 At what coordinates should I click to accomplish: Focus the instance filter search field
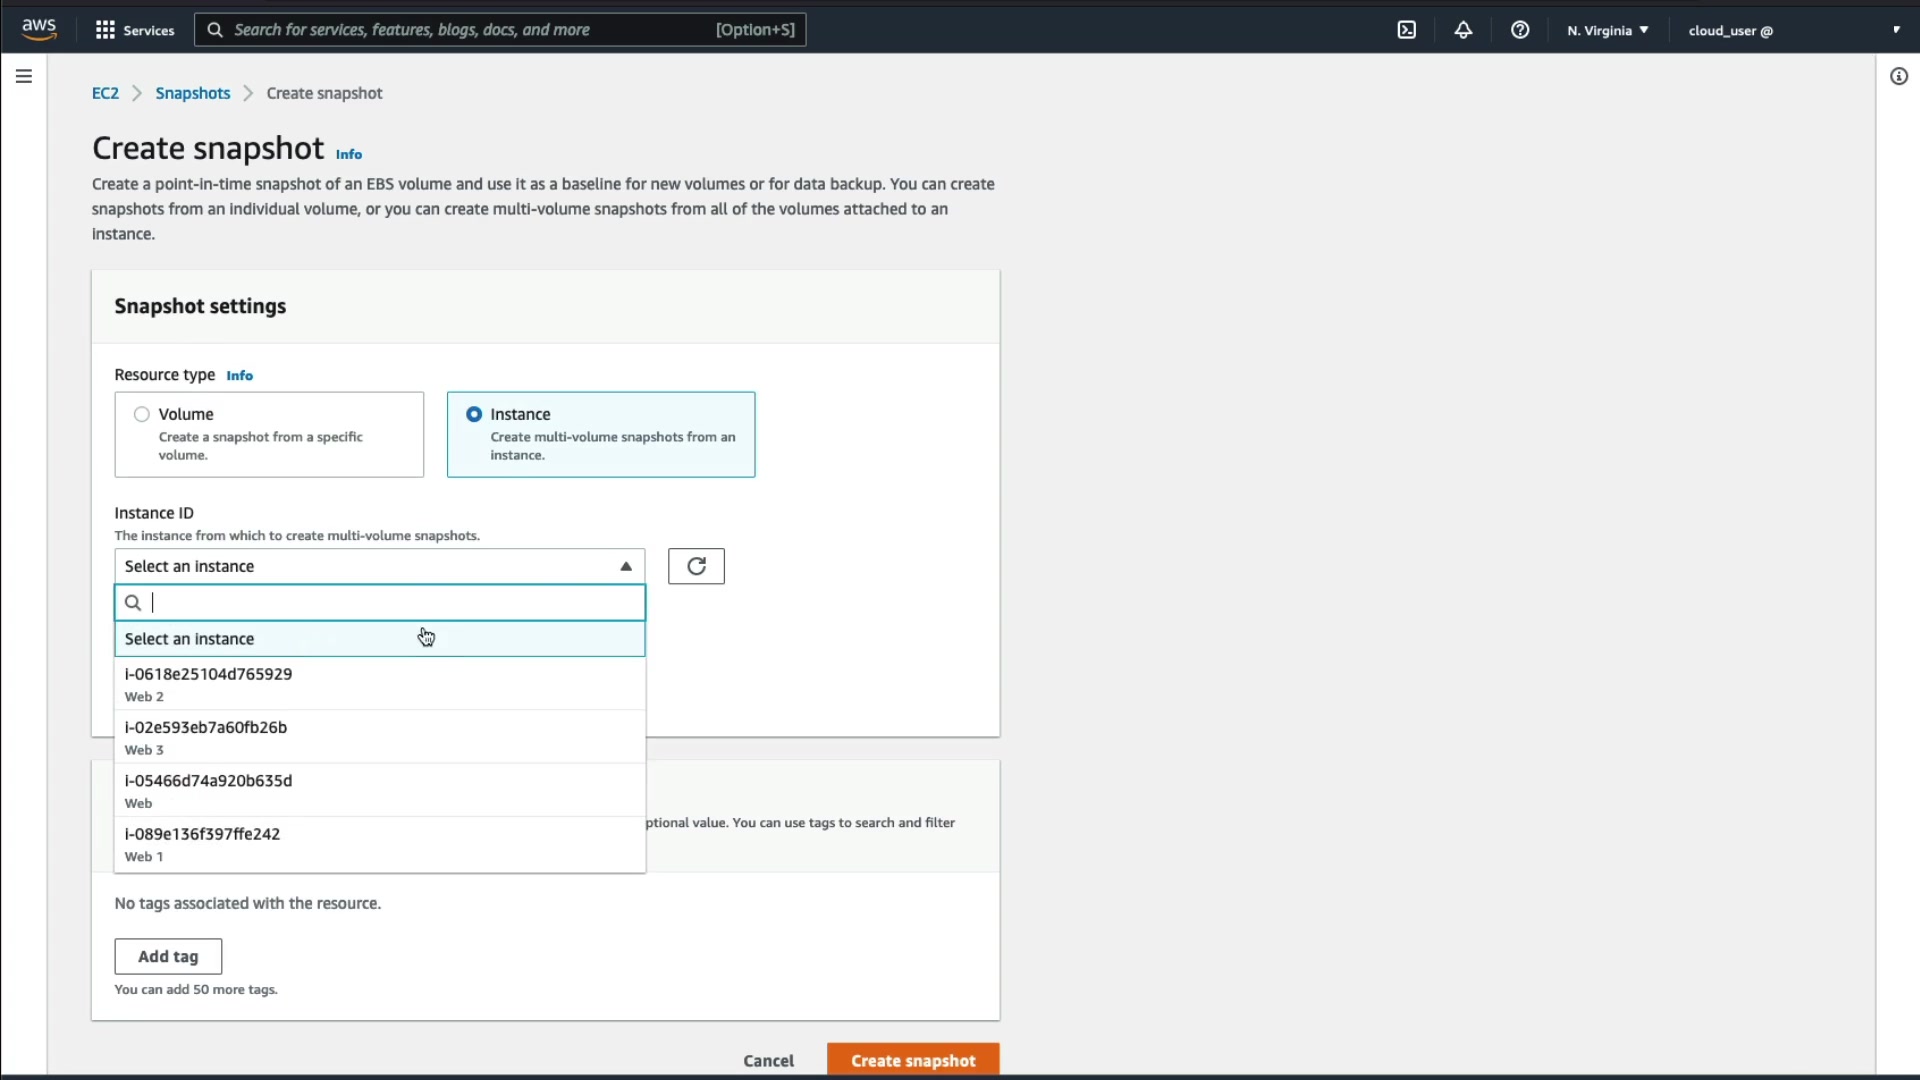tap(390, 602)
